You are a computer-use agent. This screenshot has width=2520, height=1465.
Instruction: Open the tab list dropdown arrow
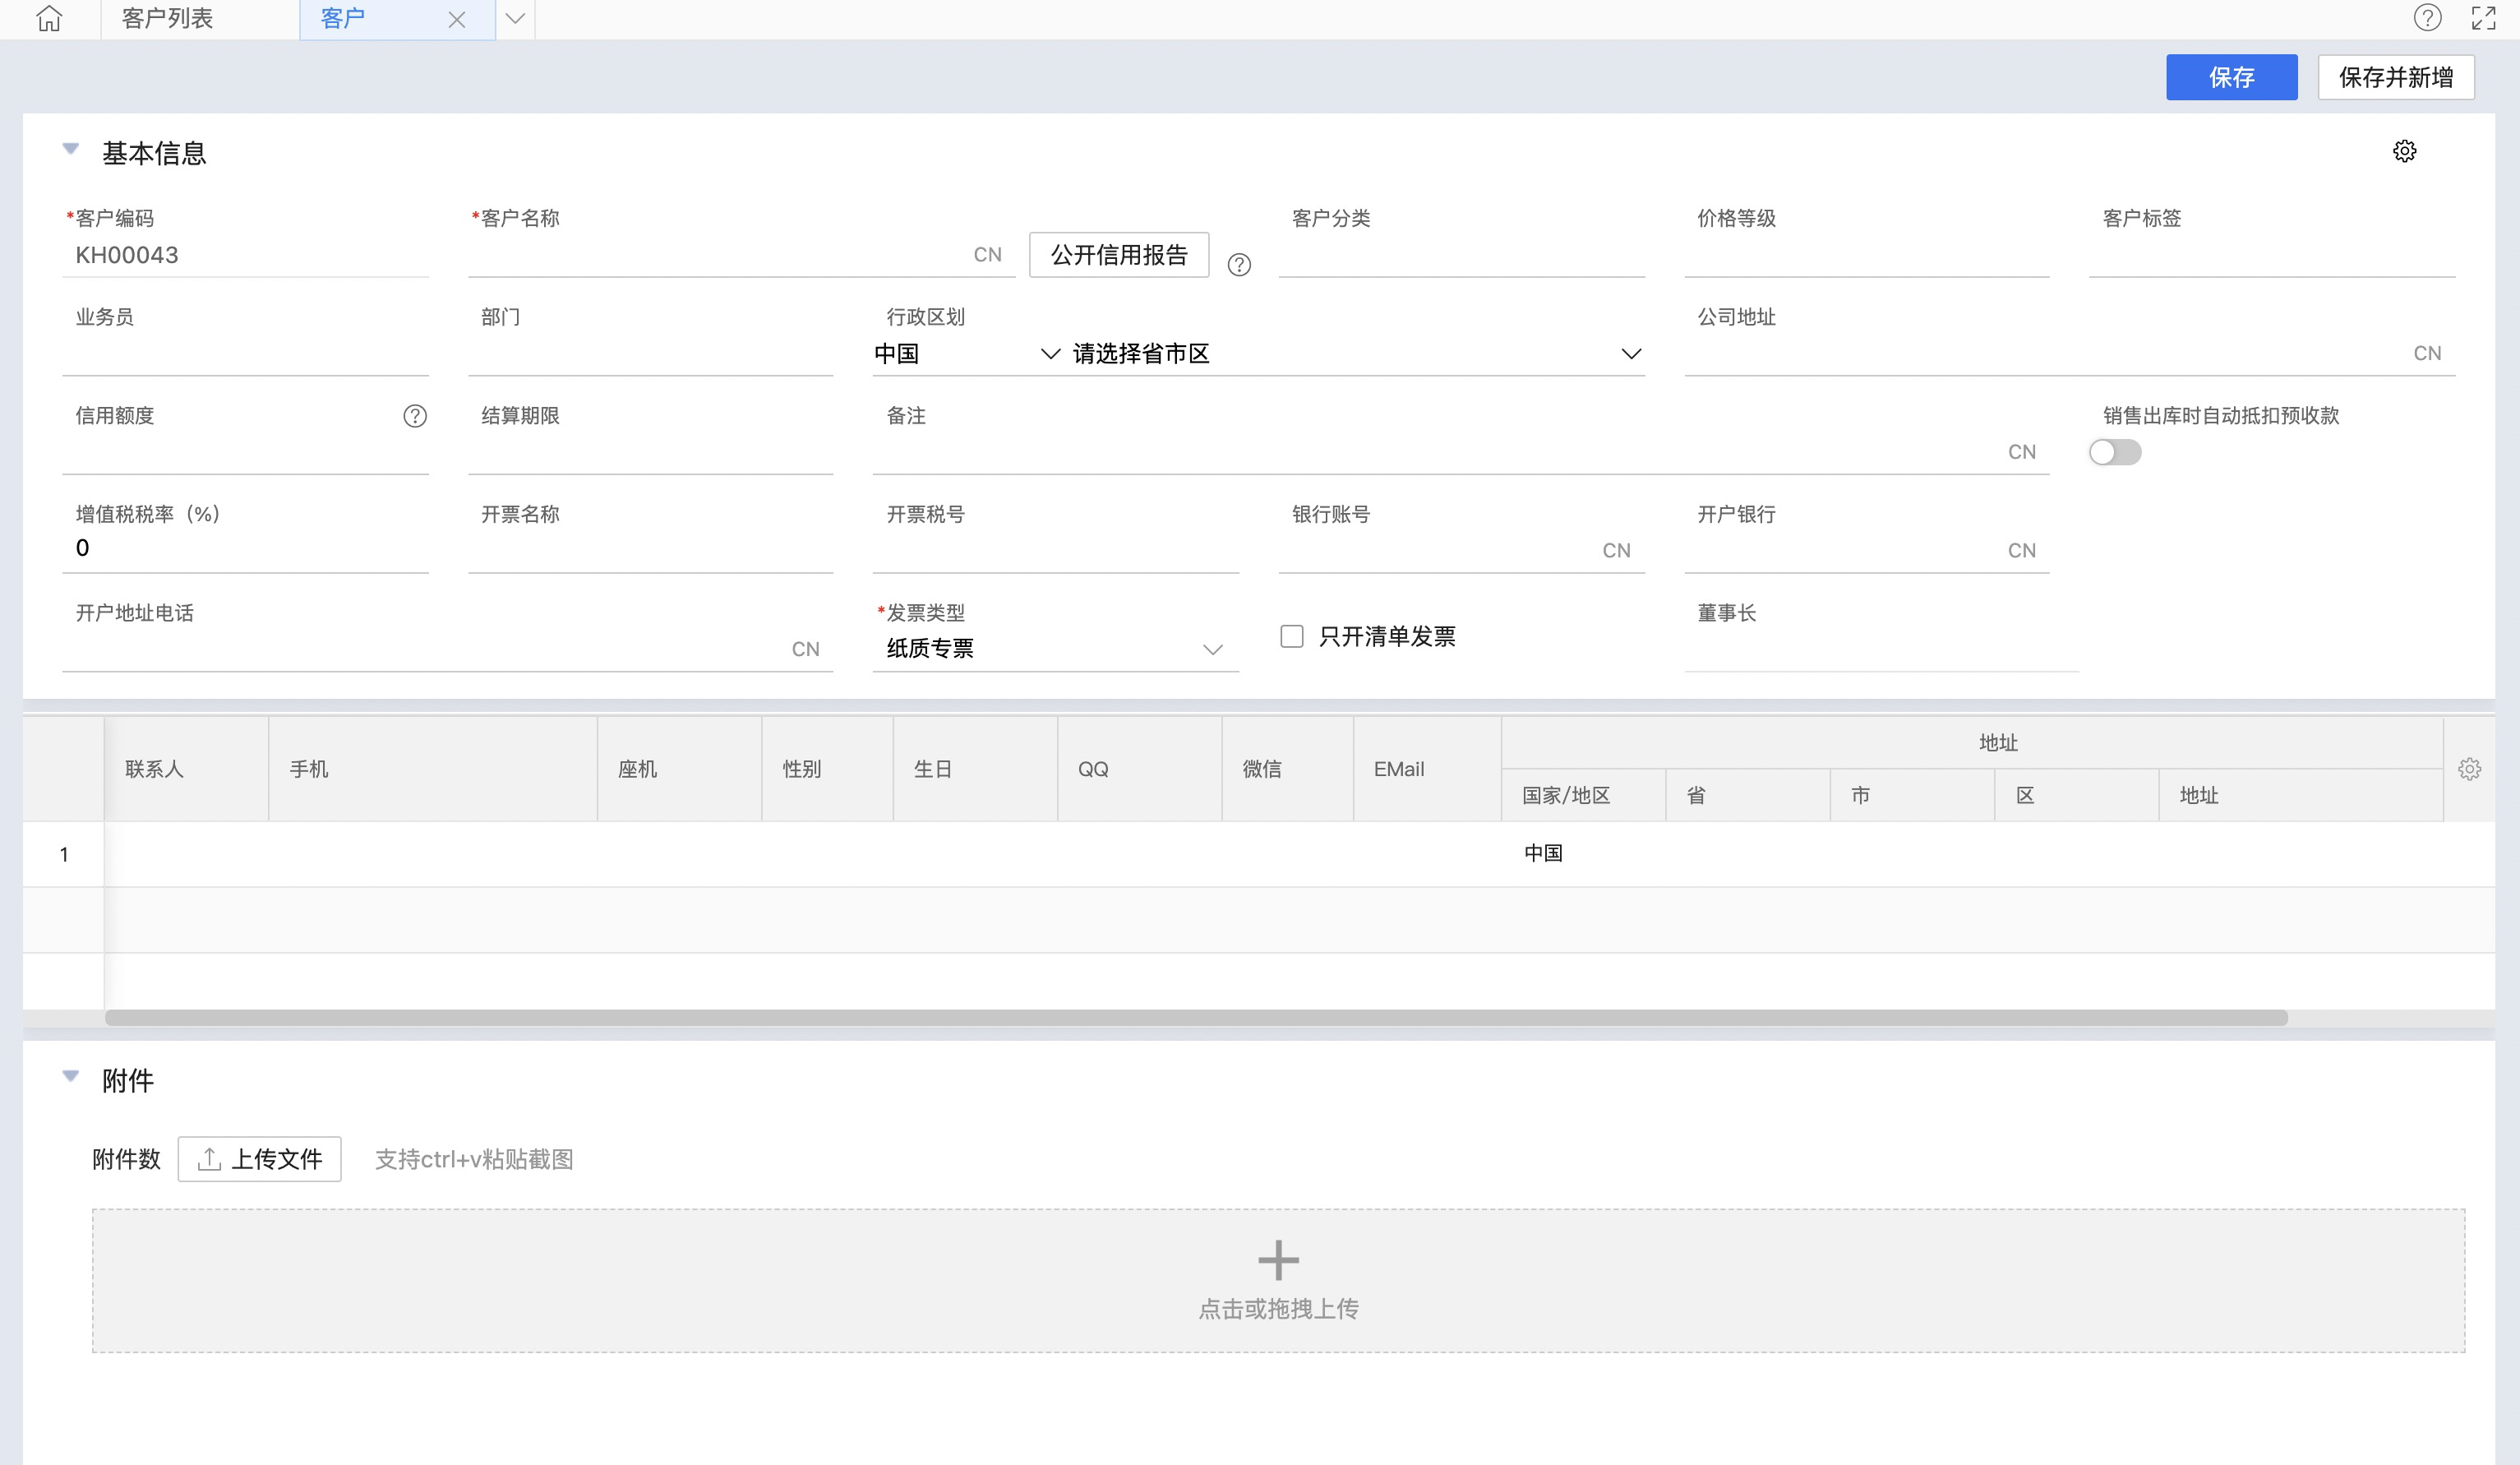point(515,19)
